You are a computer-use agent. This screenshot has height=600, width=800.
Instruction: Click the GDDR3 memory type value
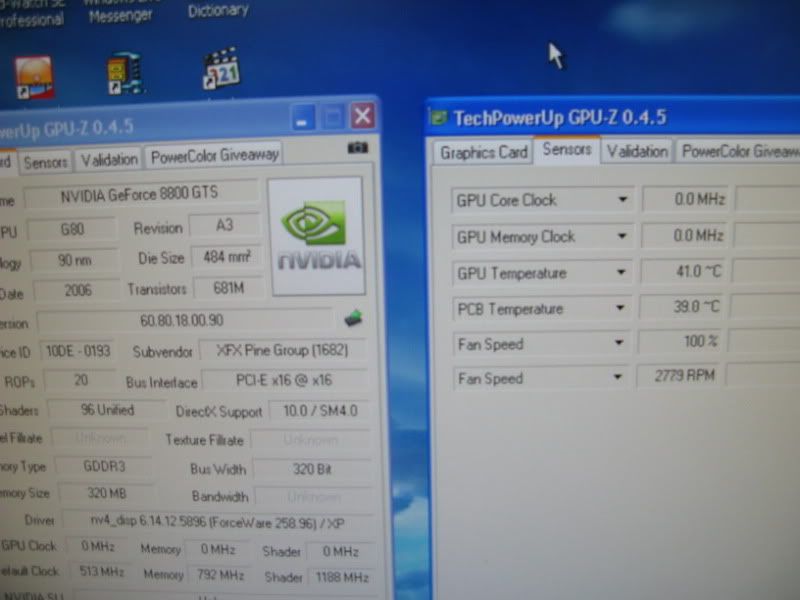pos(104,466)
